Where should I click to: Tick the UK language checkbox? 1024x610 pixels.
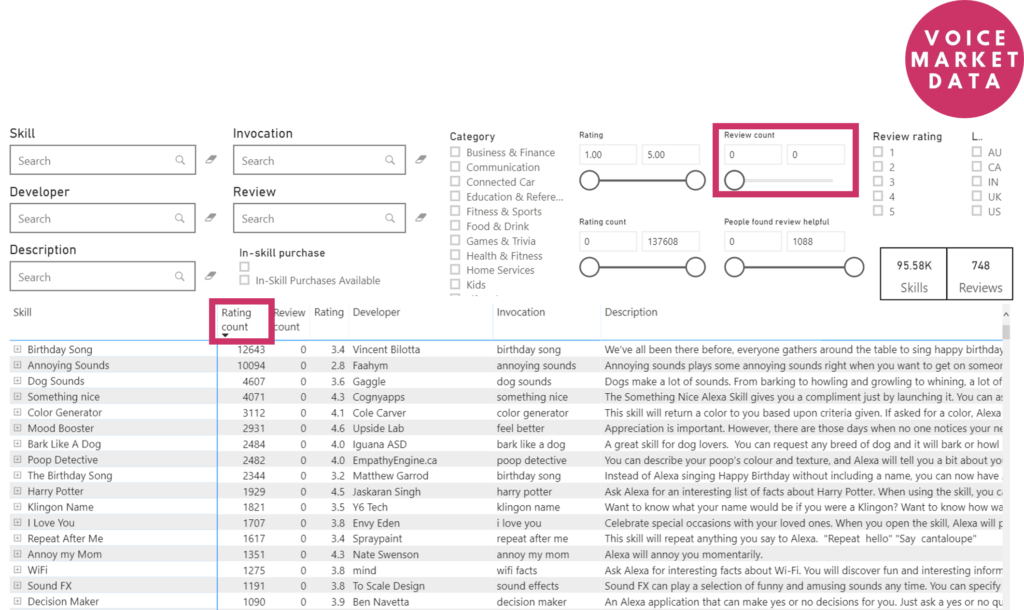click(x=976, y=196)
